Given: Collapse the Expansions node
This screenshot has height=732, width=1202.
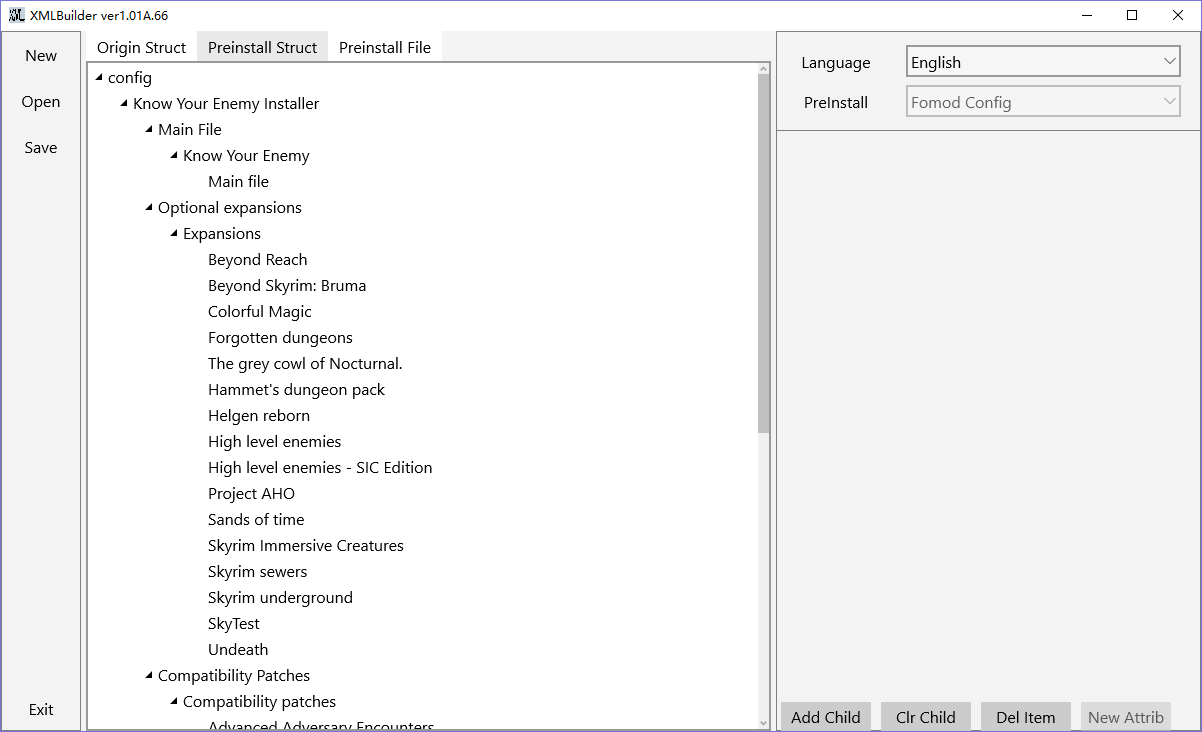Looking at the screenshot, I should [x=174, y=234].
